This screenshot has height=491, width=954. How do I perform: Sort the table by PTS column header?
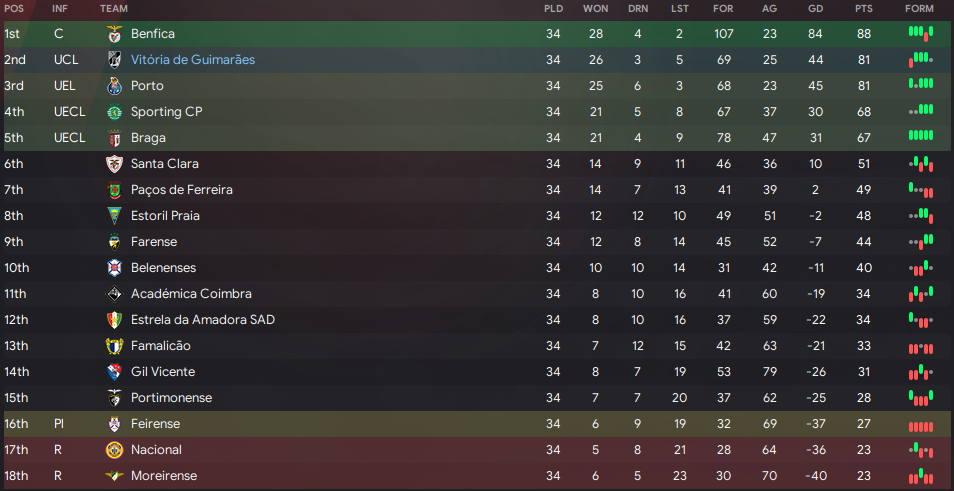click(x=863, y=9)
